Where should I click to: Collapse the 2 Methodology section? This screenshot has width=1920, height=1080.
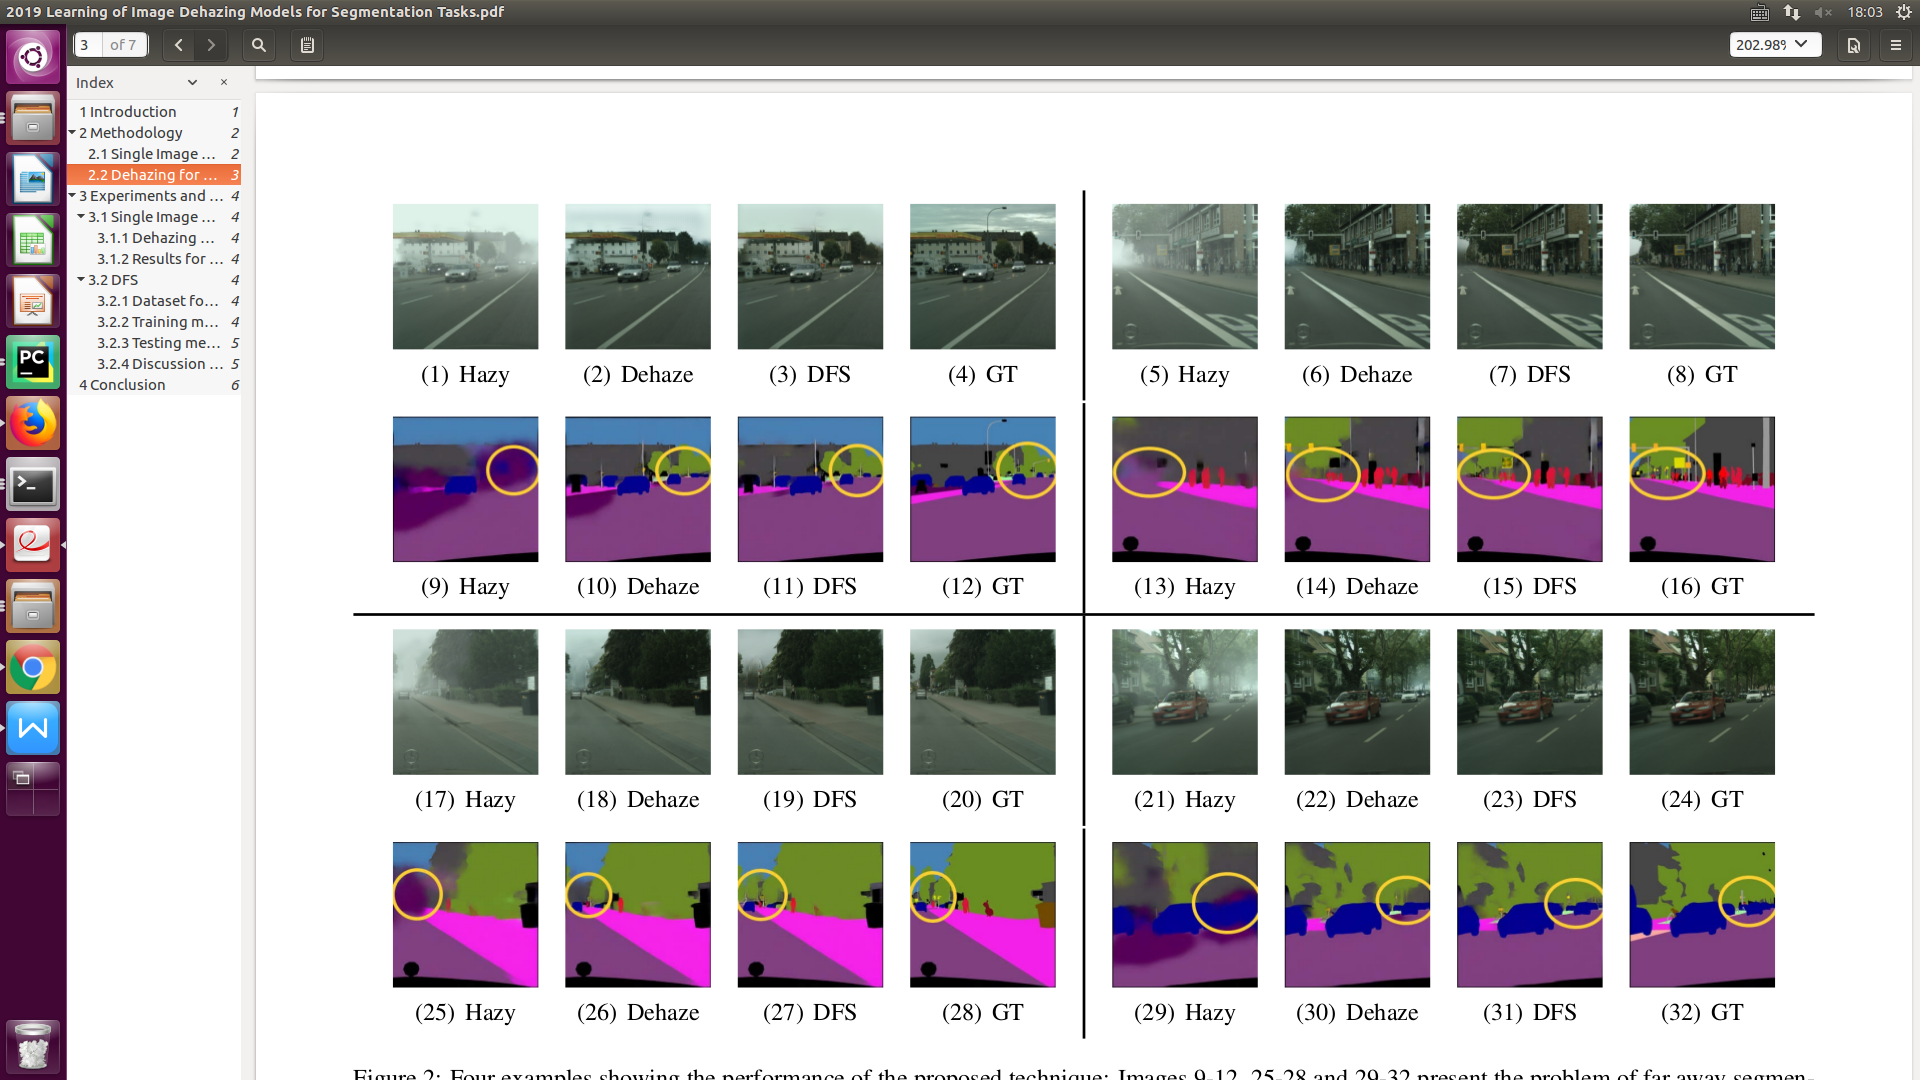tap(72, 132)
